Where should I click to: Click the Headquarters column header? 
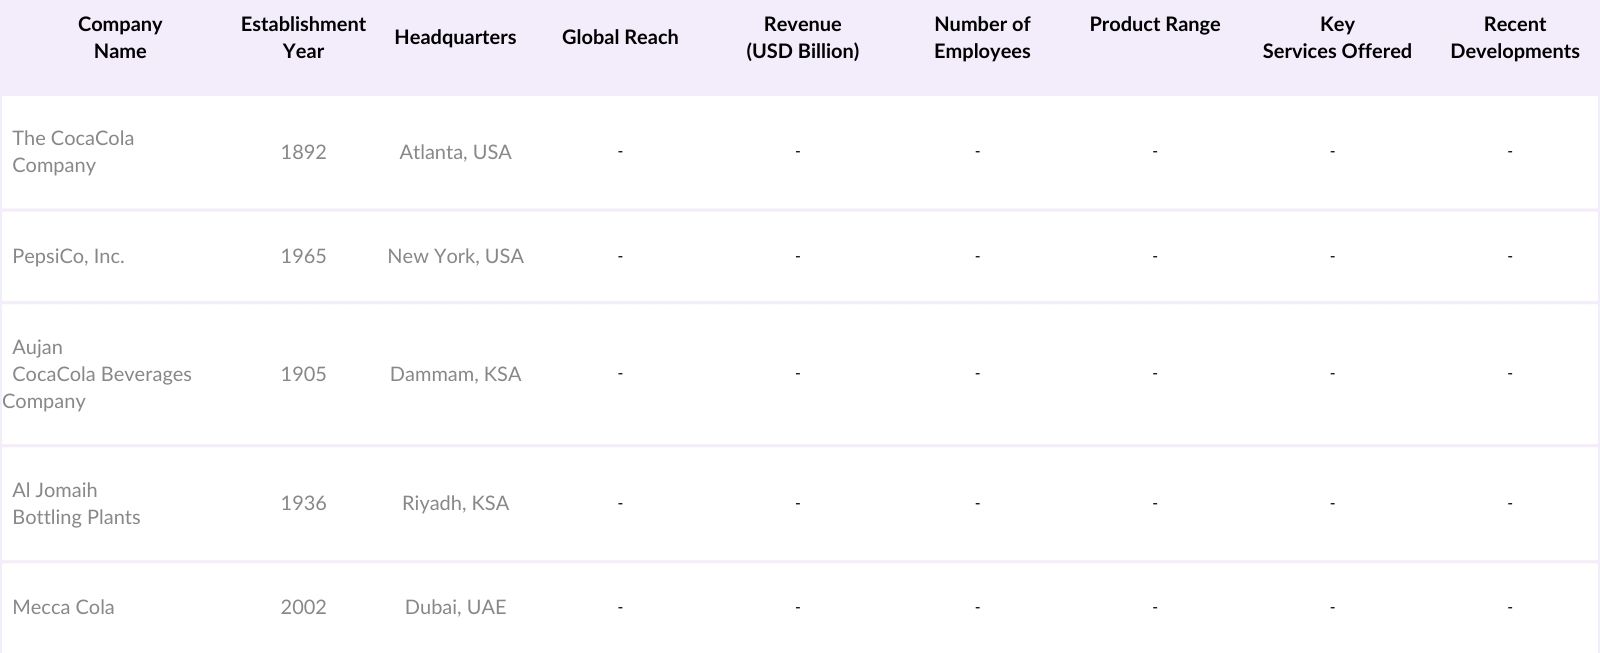(455, 37)
